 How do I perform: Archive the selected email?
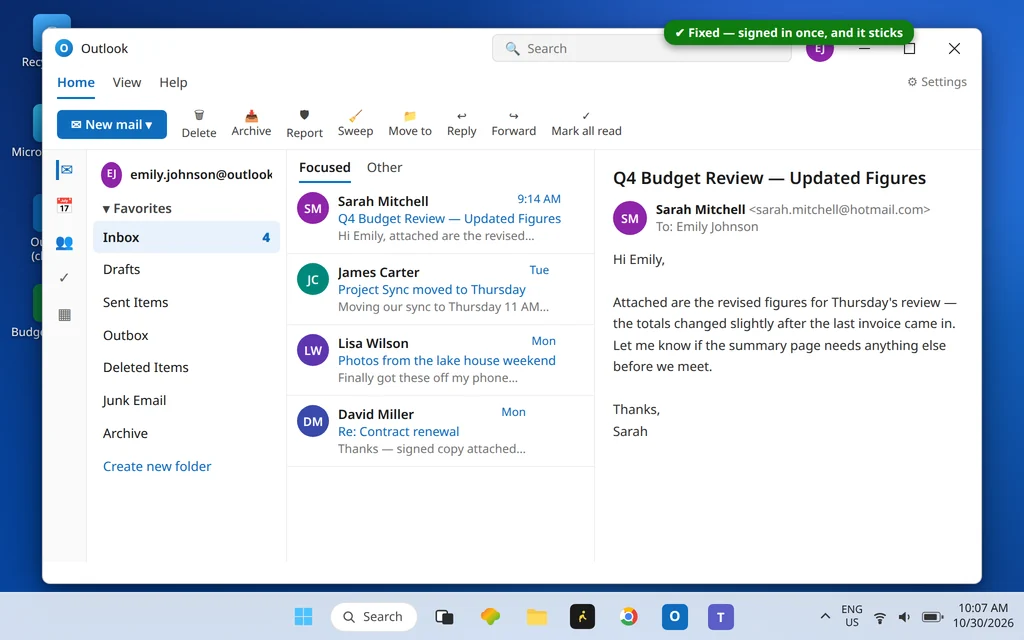(x=251, y=124)
